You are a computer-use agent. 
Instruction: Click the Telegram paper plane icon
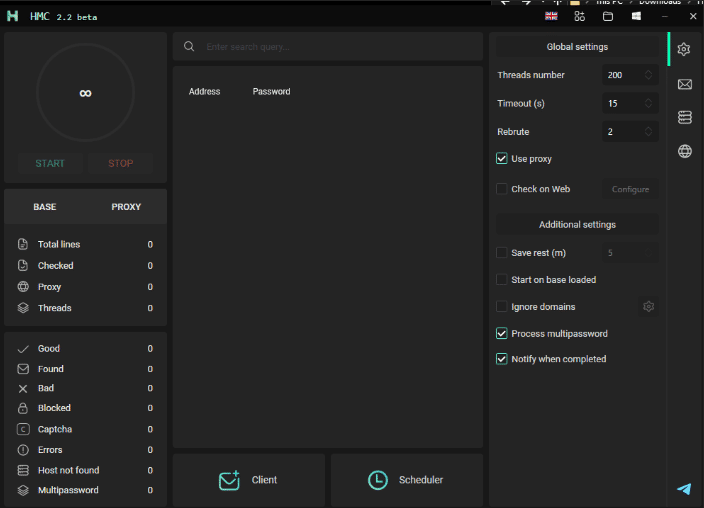tap(684, 489)
